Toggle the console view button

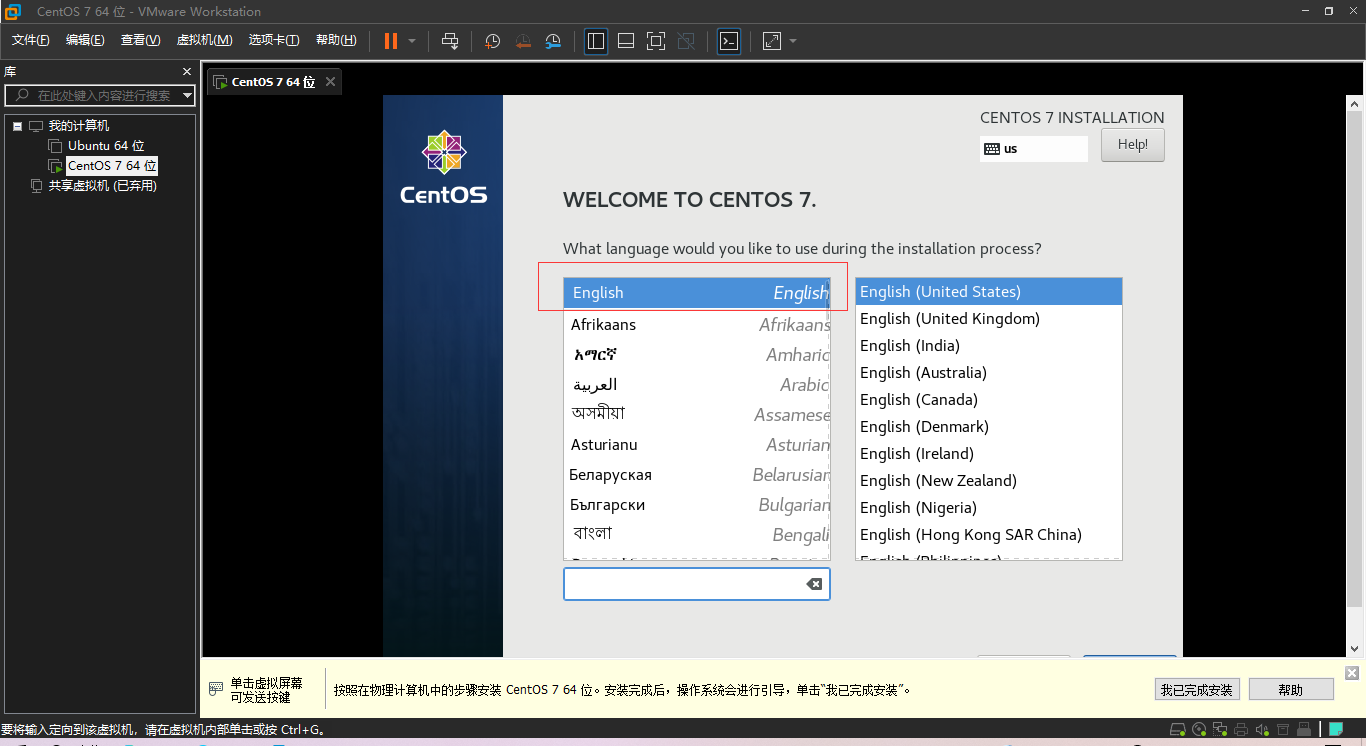[729, 41]
